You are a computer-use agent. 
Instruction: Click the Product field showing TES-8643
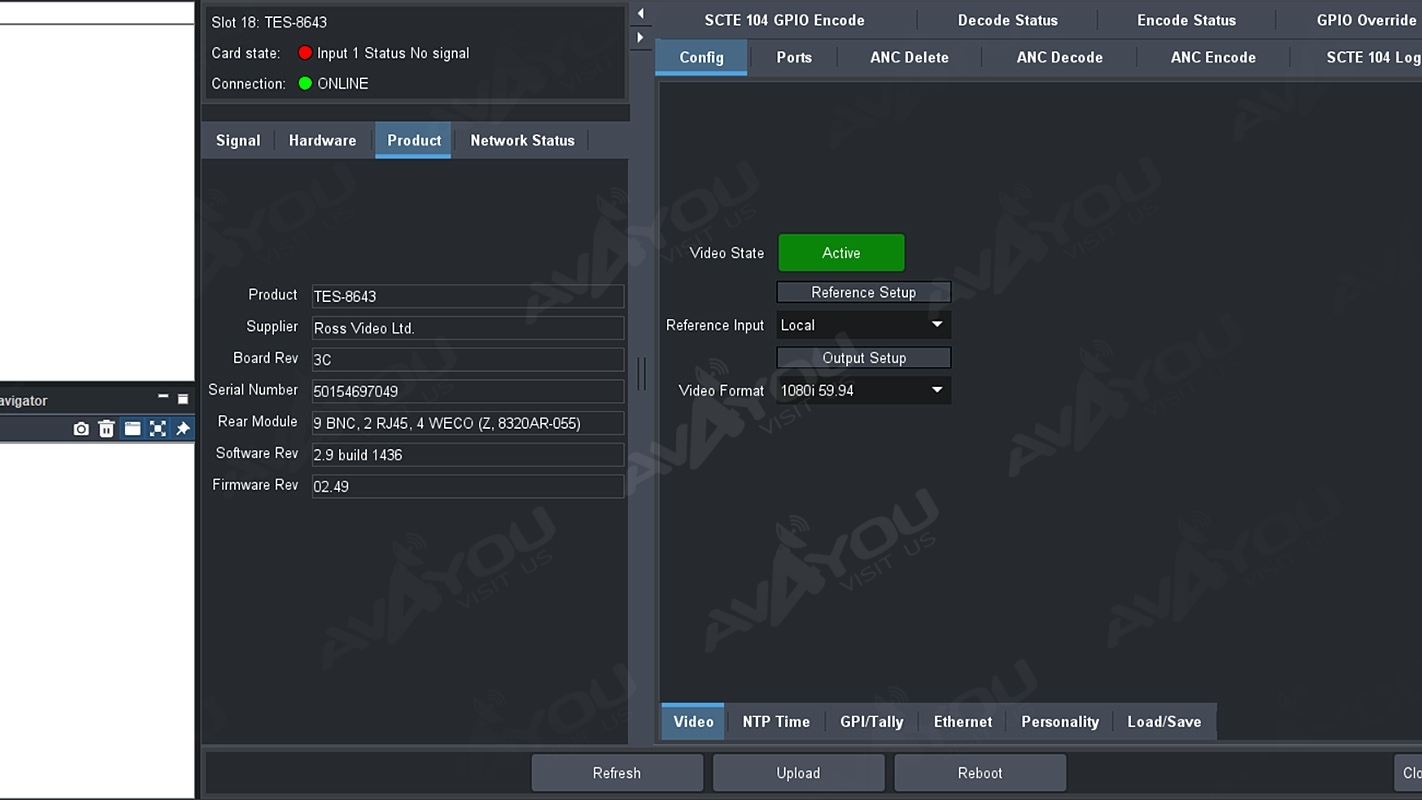[468, 296]
